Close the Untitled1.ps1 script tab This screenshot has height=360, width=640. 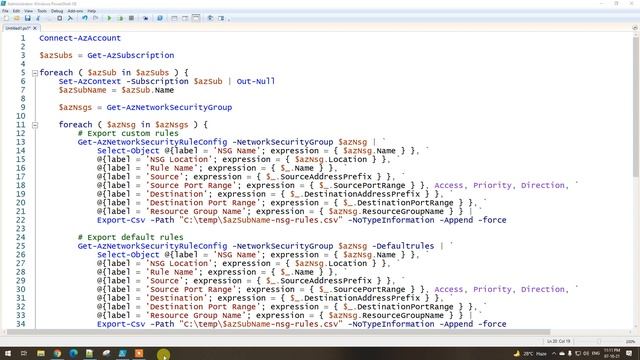(x=35, y=28)
